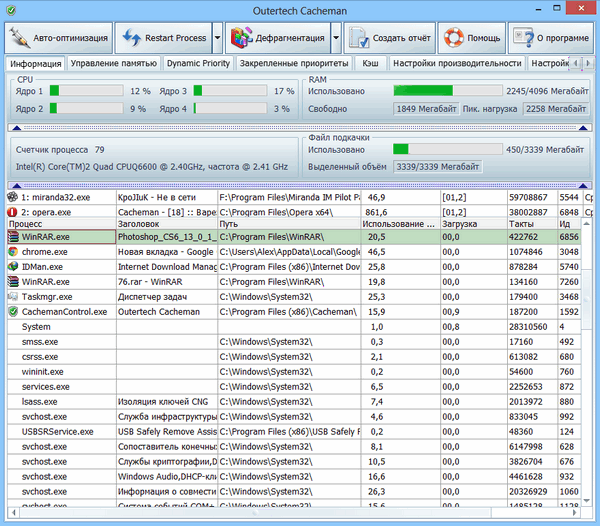The image size is (600, 526).
Task: Click the opera.exe alert icon
Action: (x=12, y=212)
